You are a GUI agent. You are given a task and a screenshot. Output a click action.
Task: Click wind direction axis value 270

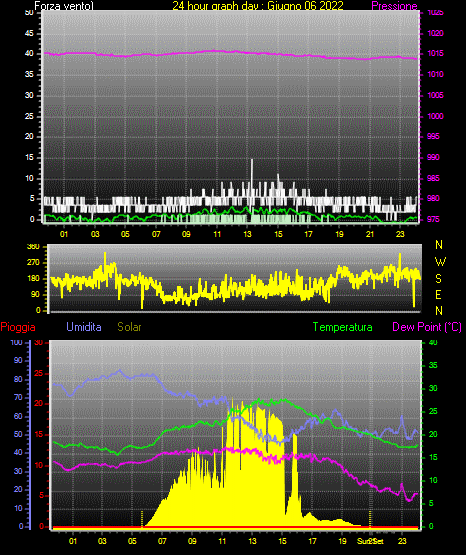point(34,263)
